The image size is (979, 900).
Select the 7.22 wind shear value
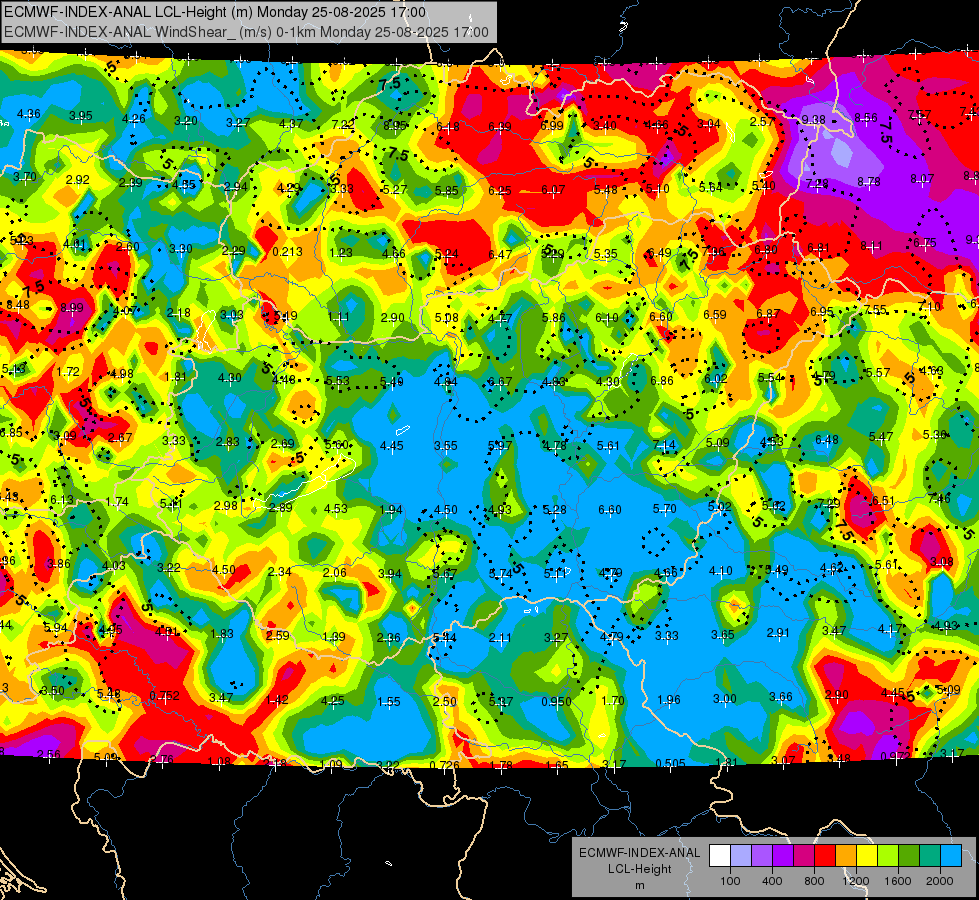click(343, 124)
